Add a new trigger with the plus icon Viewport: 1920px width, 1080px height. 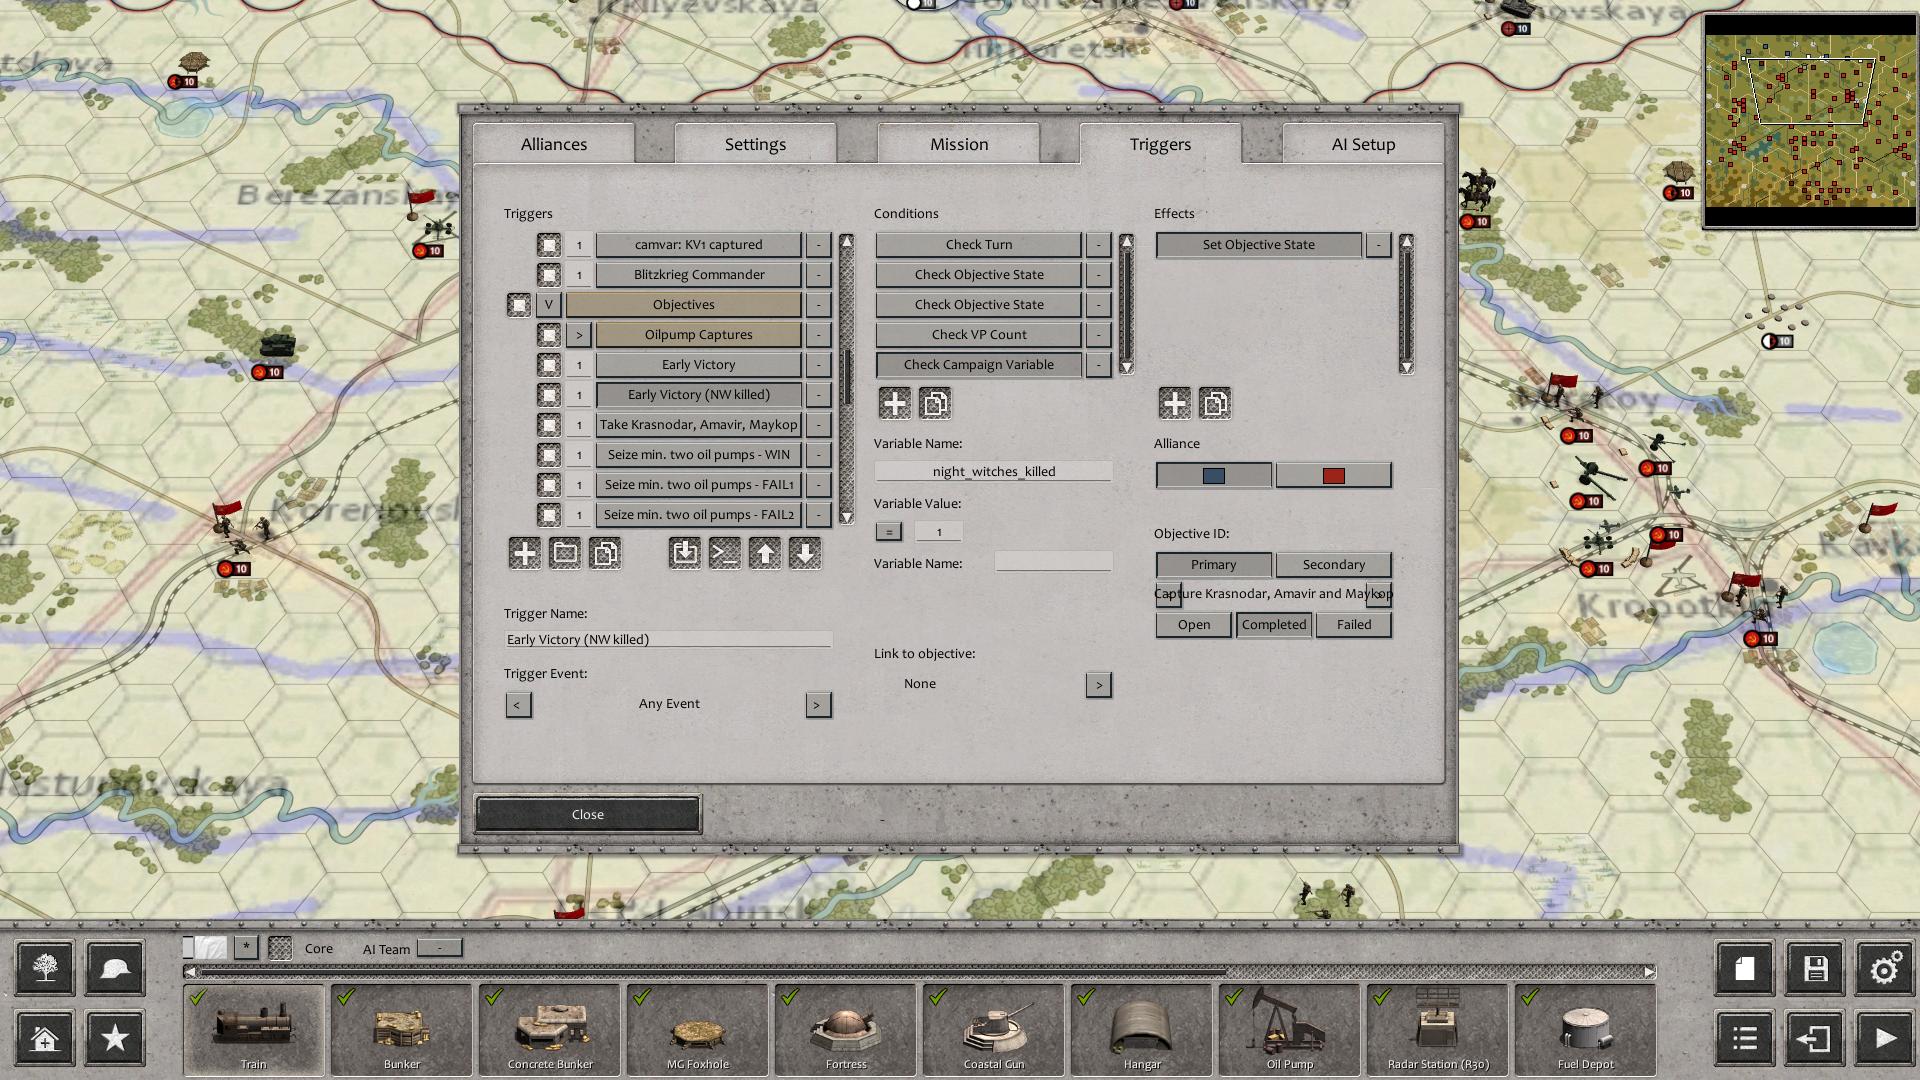point(524,553)
